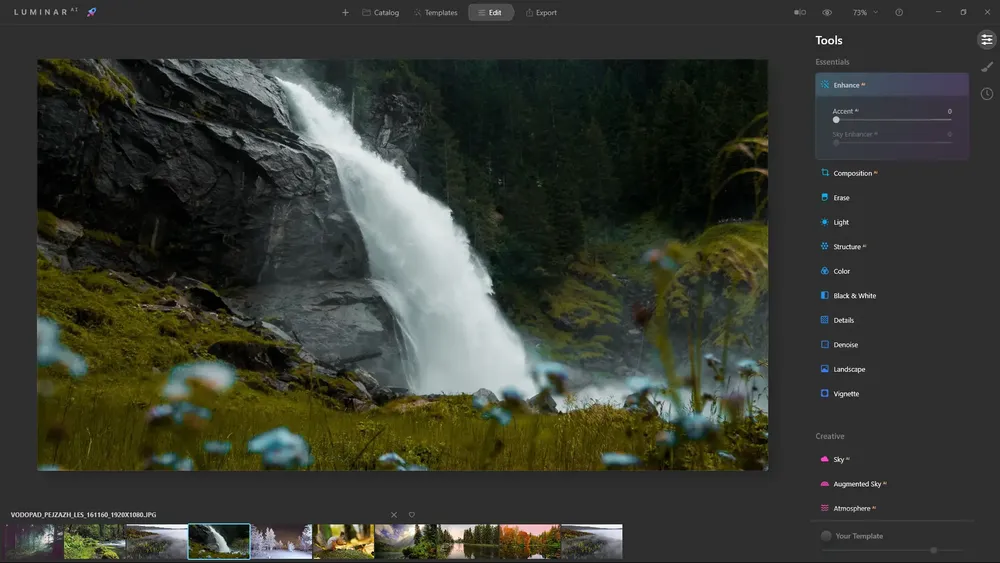
Task: Adjust the Accent AI slider handle
Action: click(x=836, y=120)
